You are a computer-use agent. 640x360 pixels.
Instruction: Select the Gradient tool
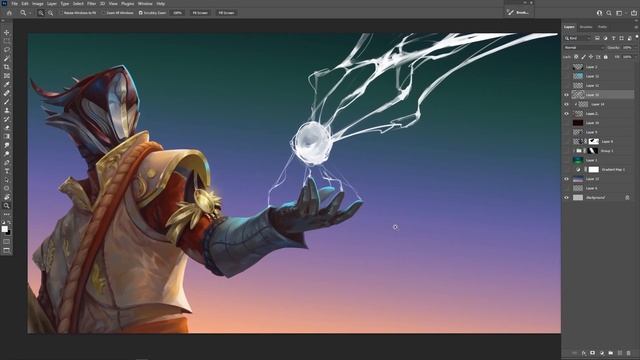[x=7, y=136]
